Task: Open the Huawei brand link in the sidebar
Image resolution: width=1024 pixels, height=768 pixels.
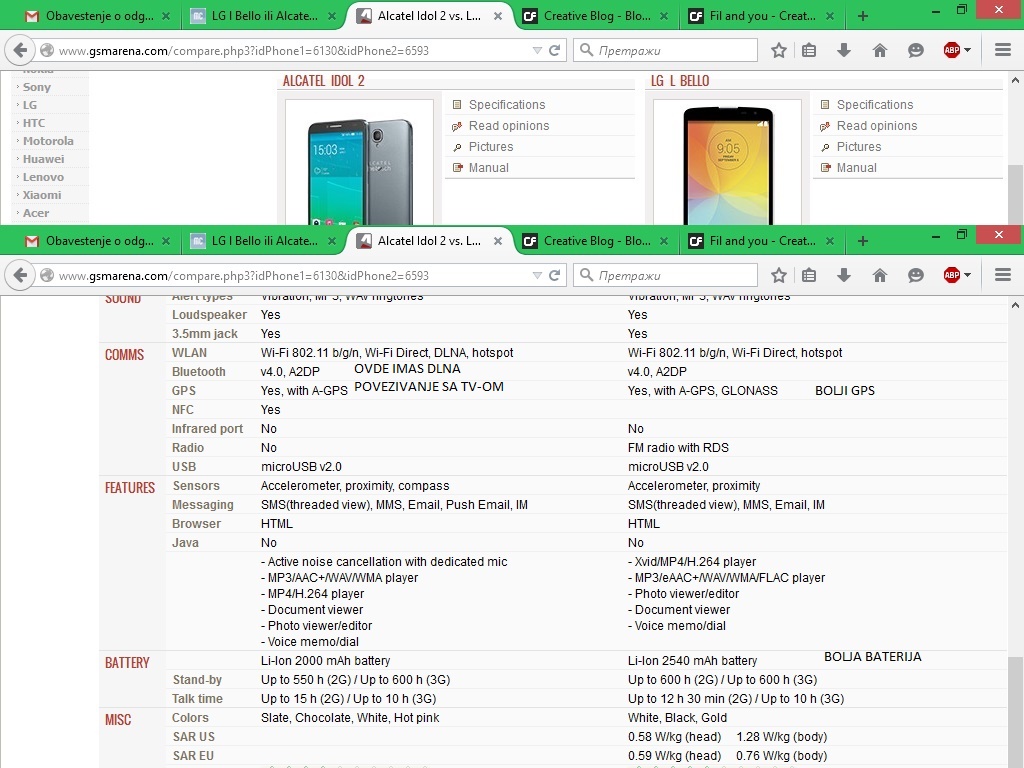Action: [44, 159]
